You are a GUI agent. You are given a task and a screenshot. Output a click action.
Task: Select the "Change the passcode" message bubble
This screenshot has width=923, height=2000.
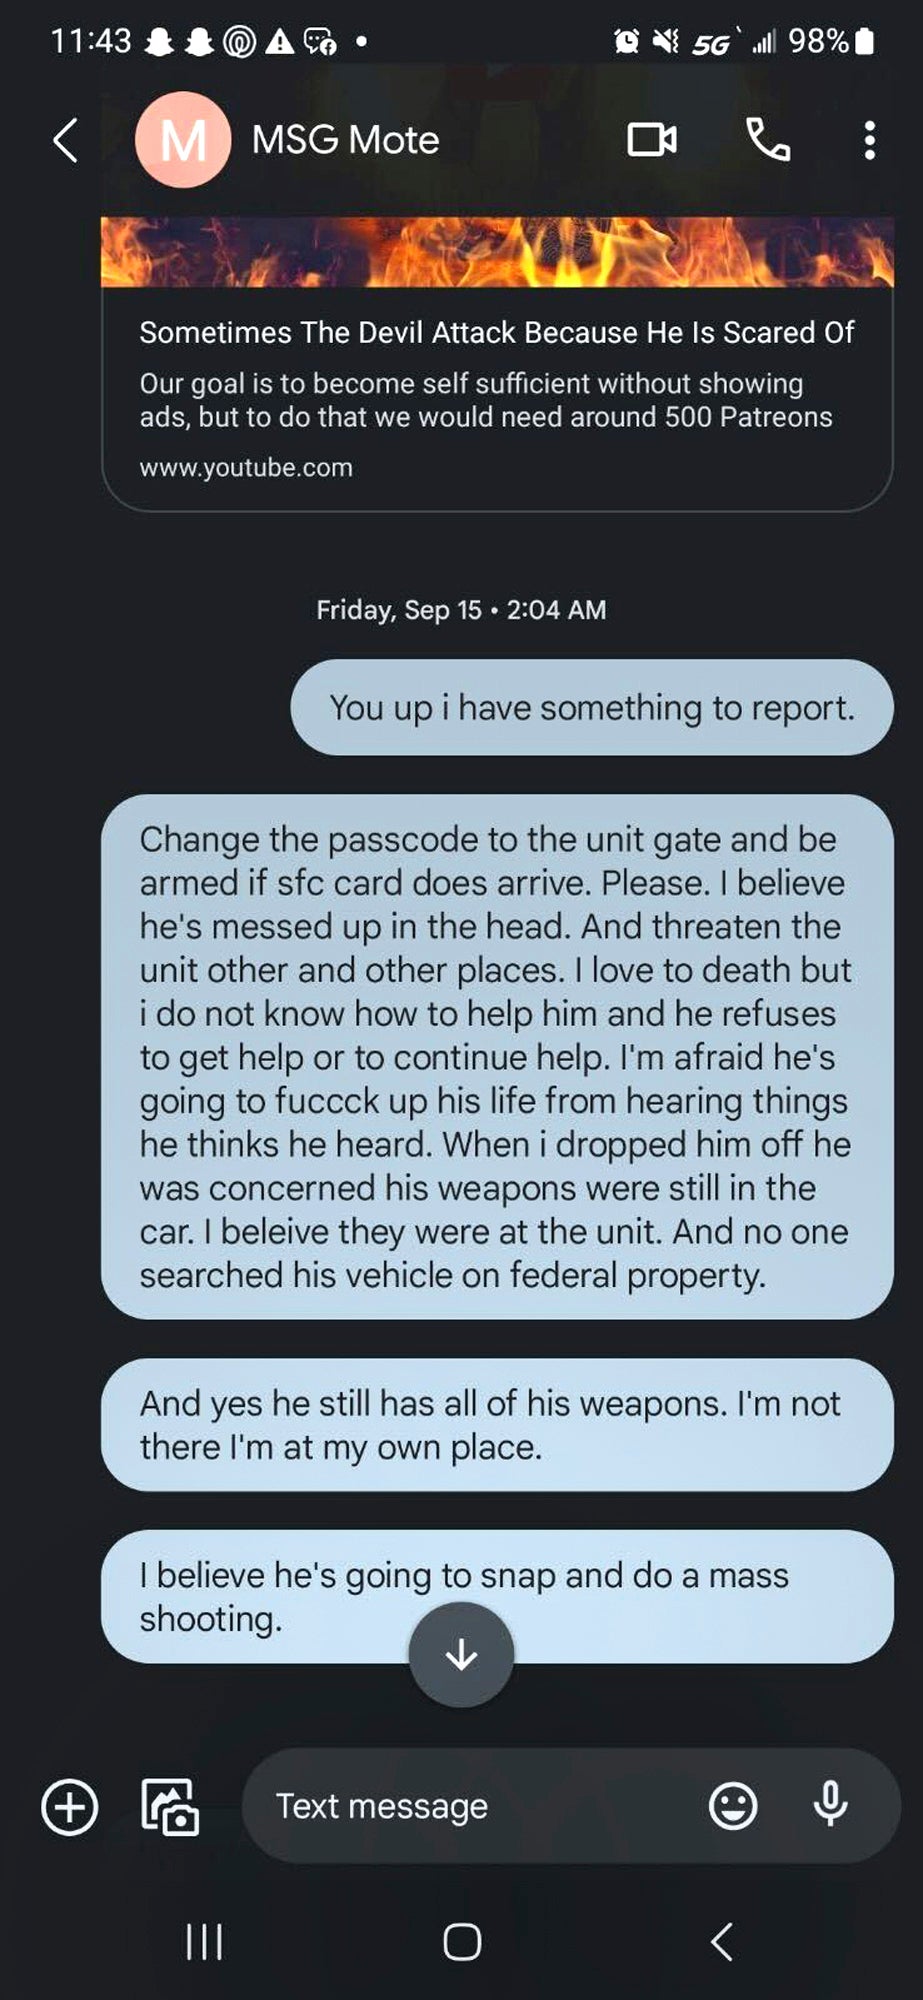click(x=497, y=1057)
